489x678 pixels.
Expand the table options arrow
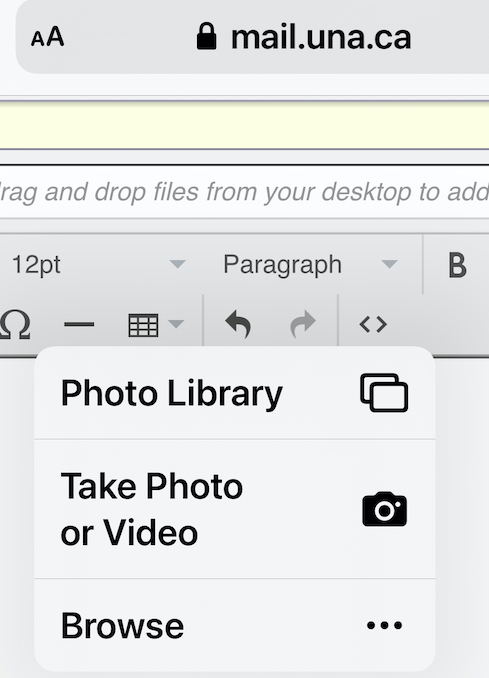[176, 323]
